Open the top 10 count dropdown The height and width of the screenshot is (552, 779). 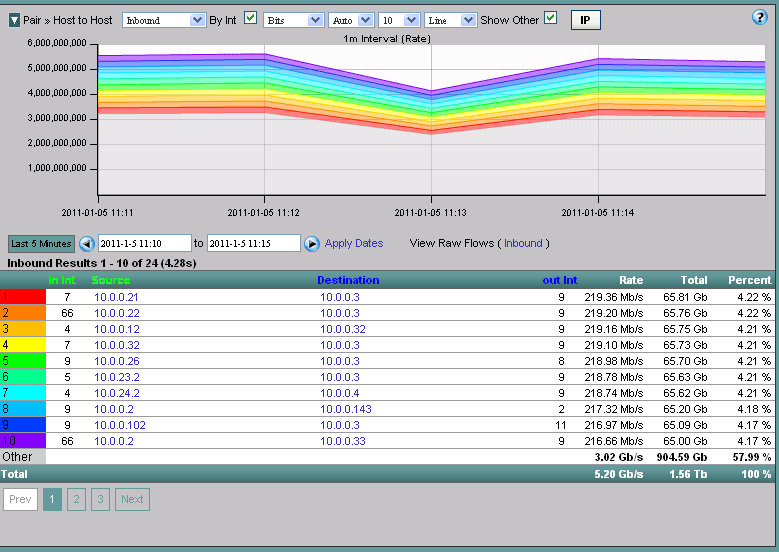click(x=399, y=20)
